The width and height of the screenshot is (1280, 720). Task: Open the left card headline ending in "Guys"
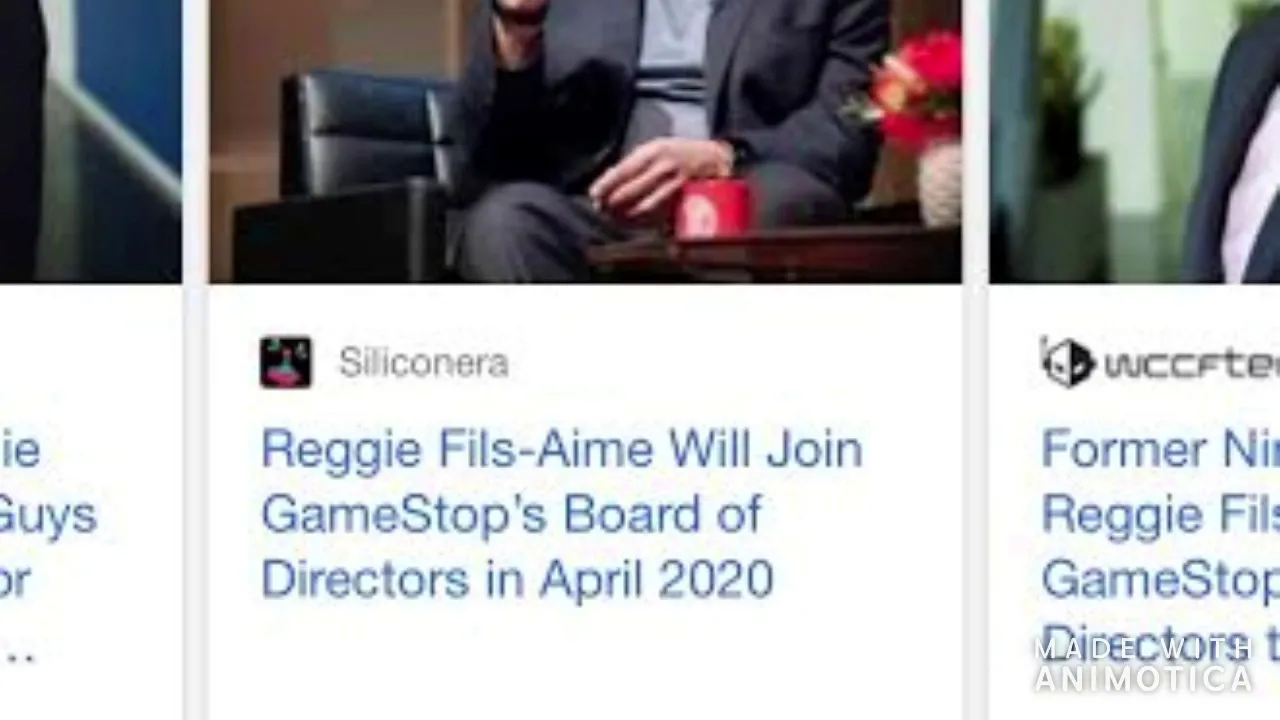coord(48,515)
